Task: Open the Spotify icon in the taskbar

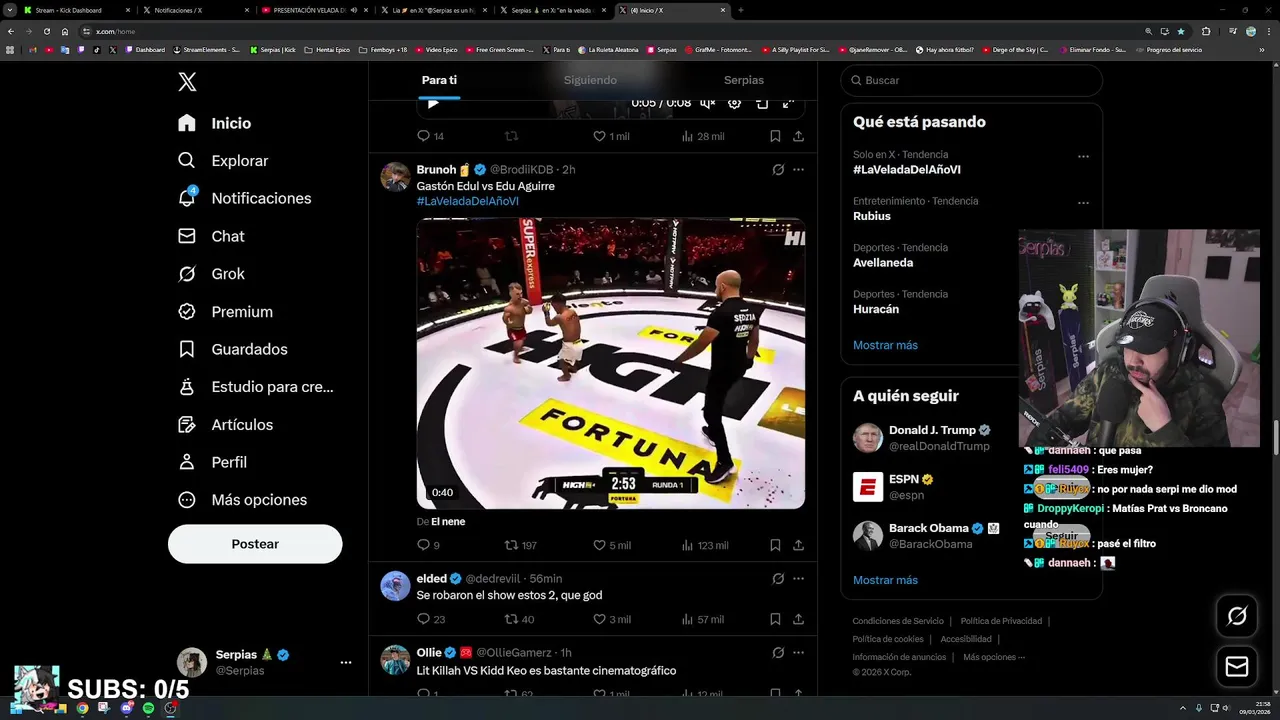Action: click(x=148, y=708)
